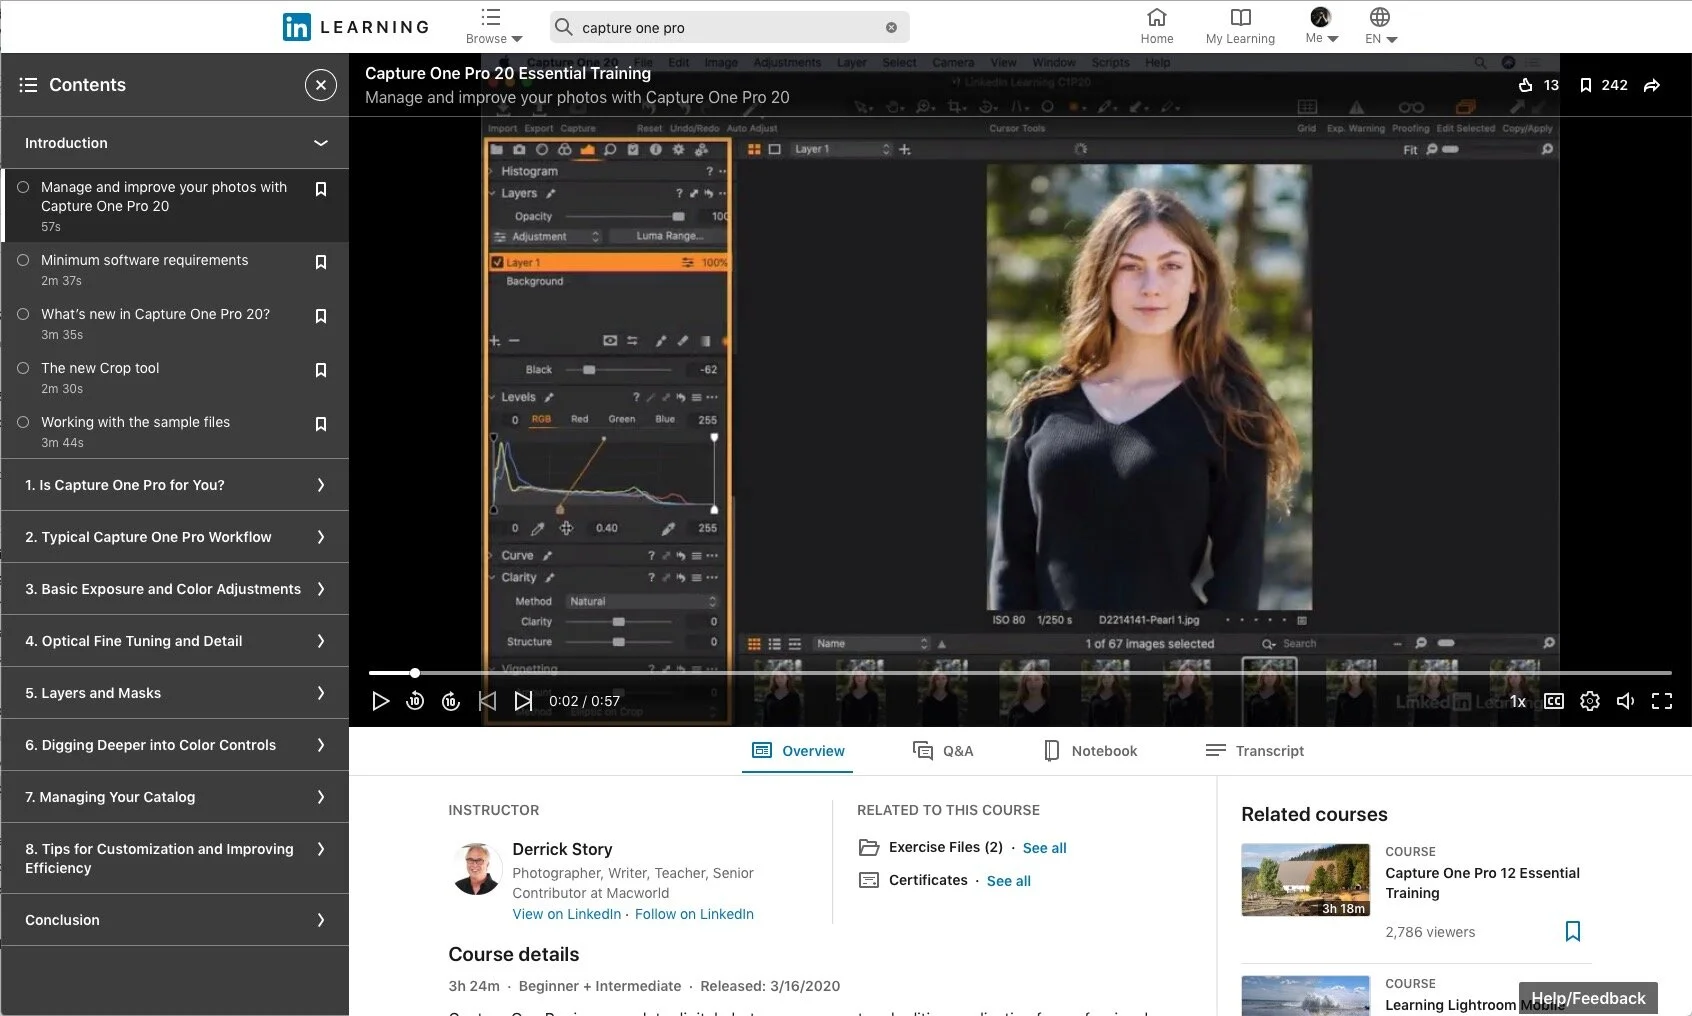Go to Home
The width and height of the screenshot is (1692, 1016).
(x=1157, y=27)
